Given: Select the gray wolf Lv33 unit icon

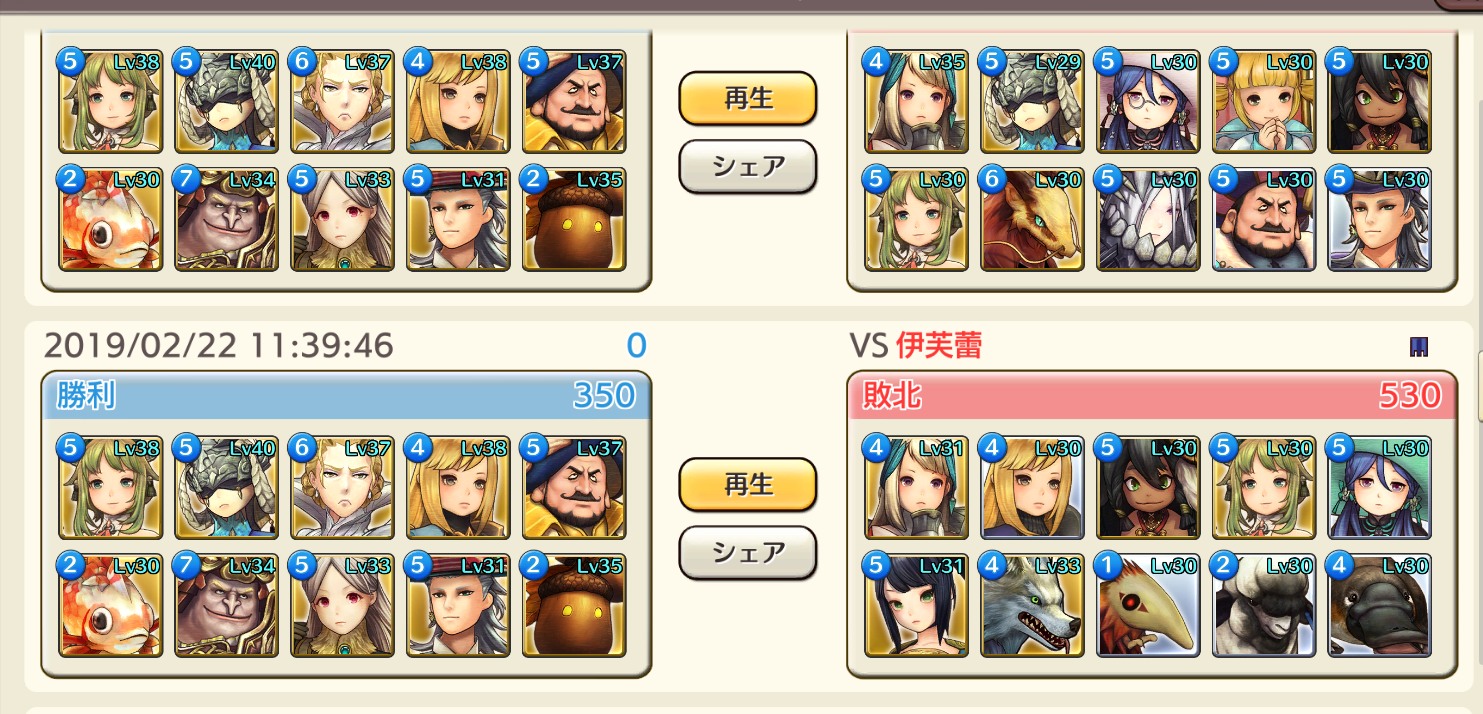Looking at the screenshot, I should coord(1032,605).
